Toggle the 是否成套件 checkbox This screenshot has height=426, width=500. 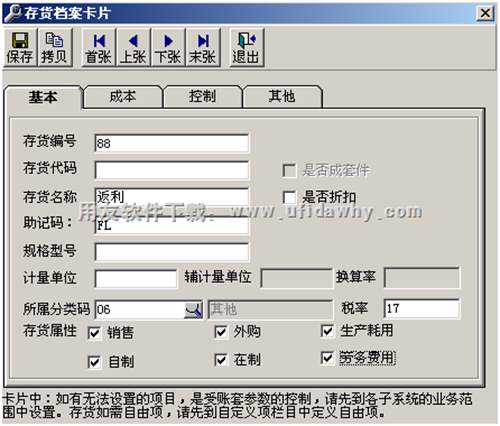[289, 171]
